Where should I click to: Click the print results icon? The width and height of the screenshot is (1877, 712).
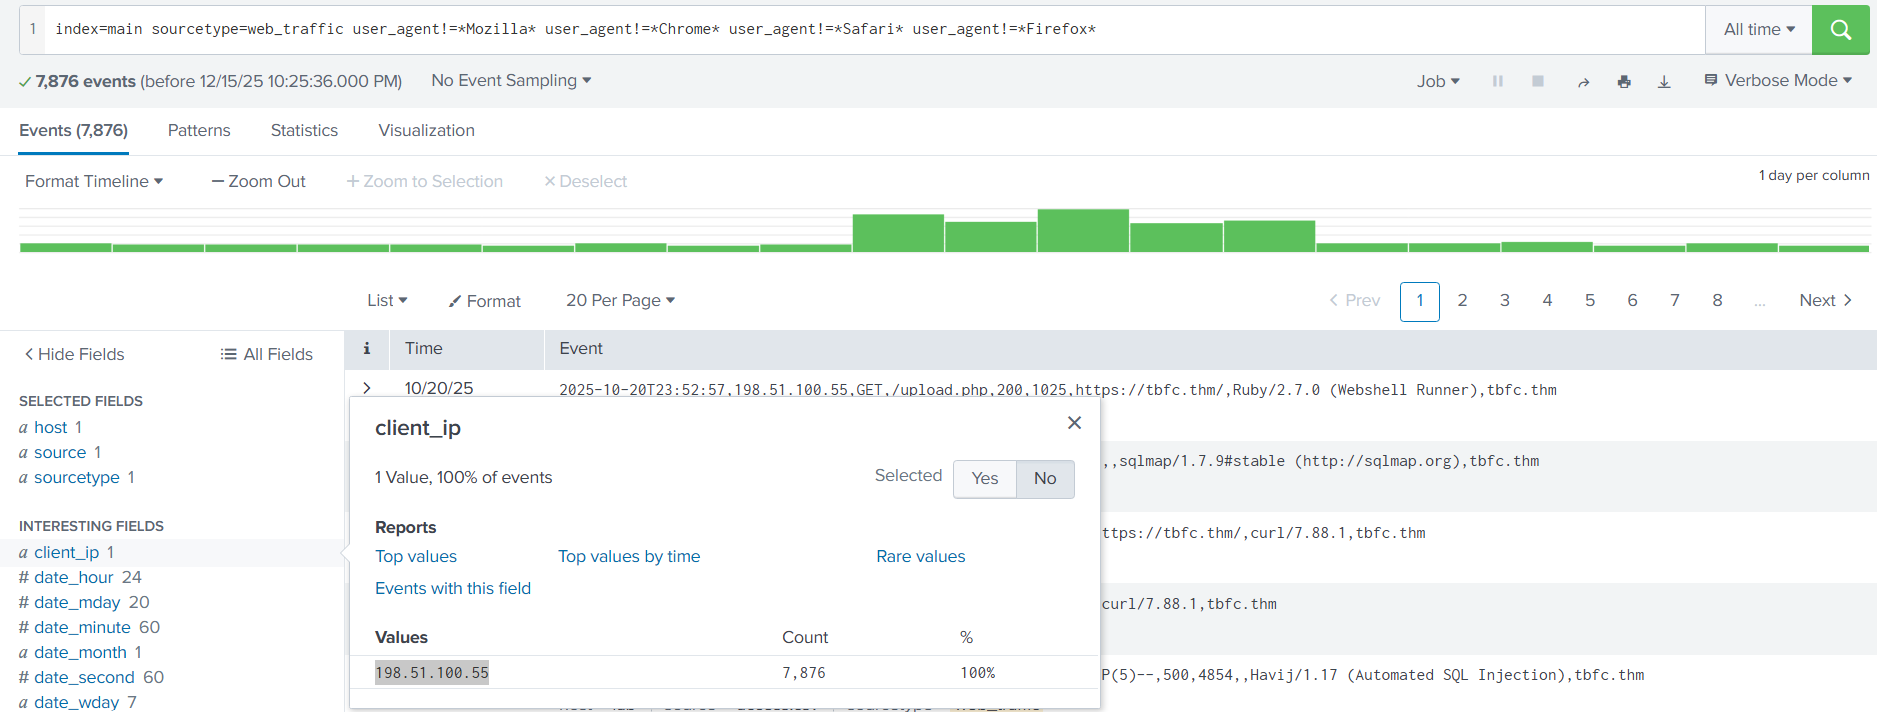[1624, 82]
